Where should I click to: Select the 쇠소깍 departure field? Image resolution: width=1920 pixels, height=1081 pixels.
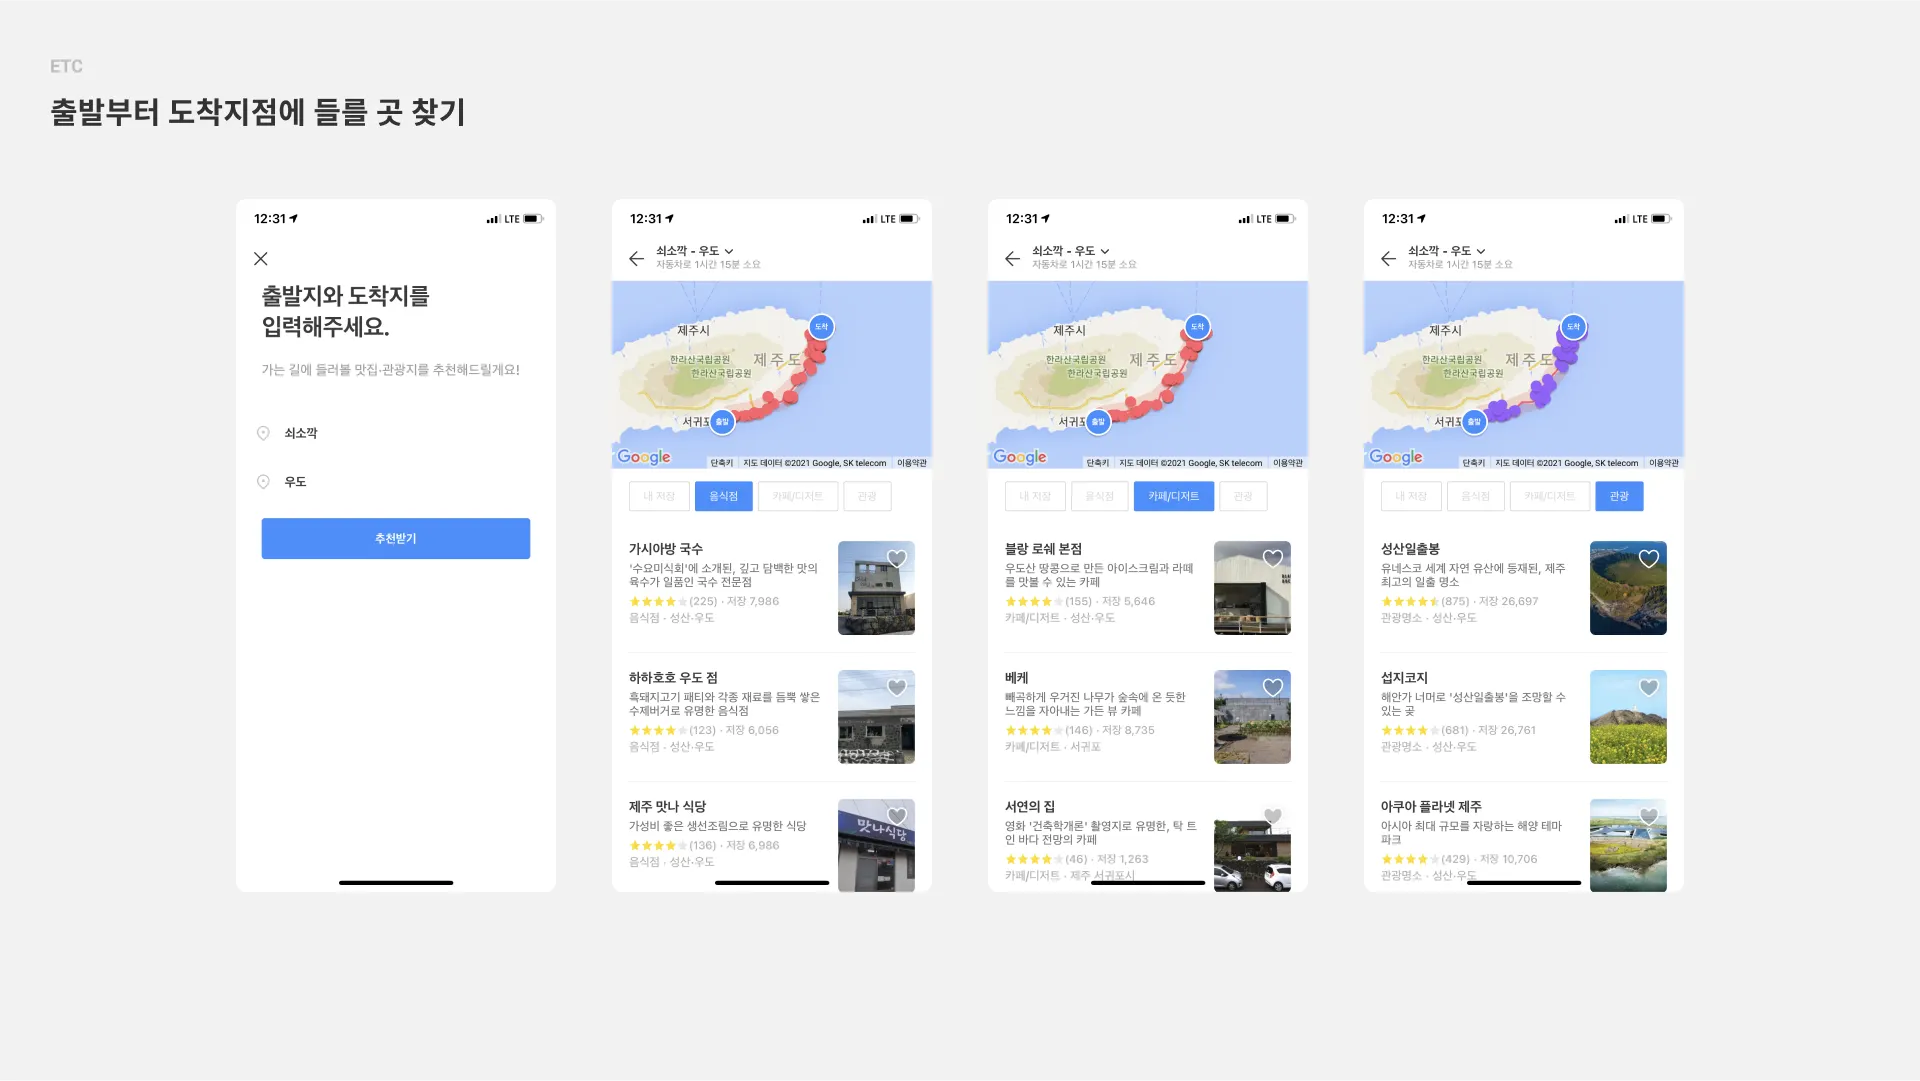click(x=301, y=433)
